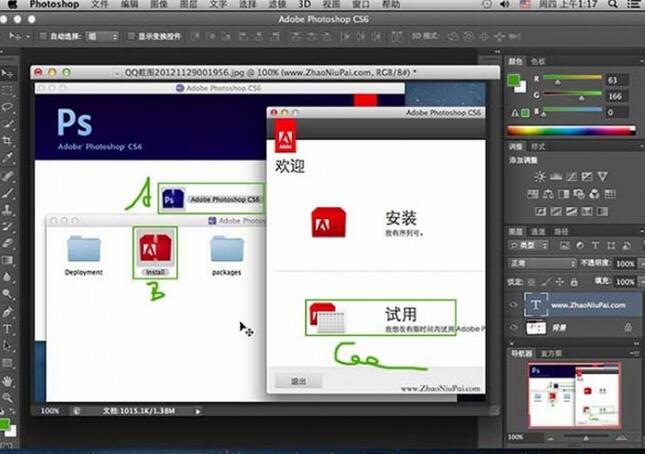The image size is (645, 454).
Task: Switch to the Swatches tab beside Color
Action: pyautogui.click(x=538, y=62)
